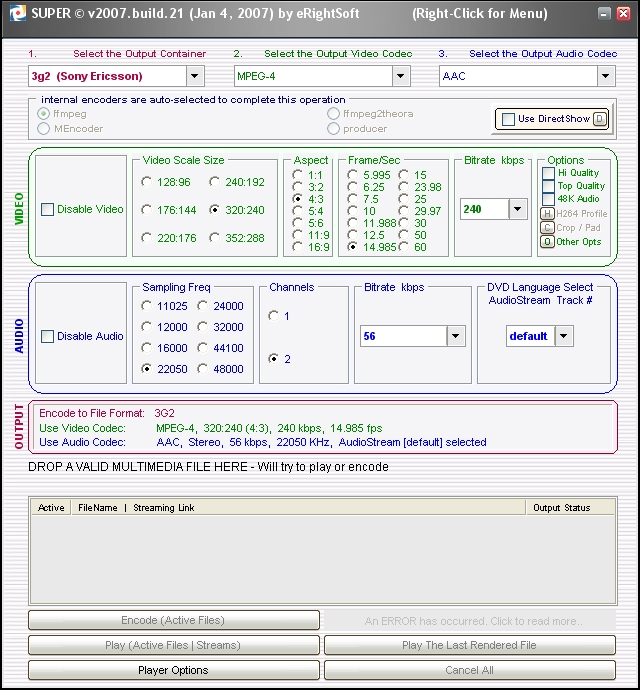
Task: Set frame rate to 15
Action: (403, 175)
